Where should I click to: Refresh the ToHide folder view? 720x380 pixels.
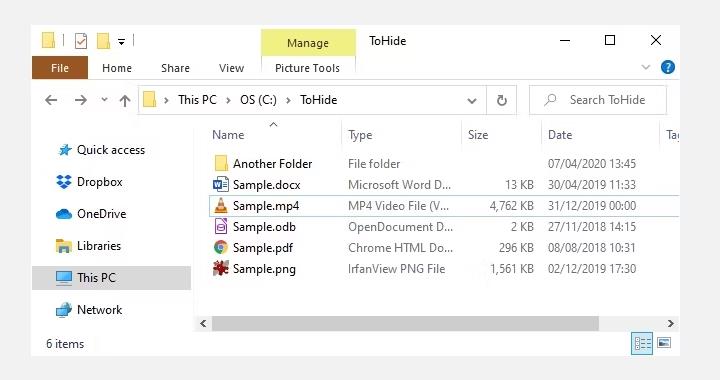501,100
